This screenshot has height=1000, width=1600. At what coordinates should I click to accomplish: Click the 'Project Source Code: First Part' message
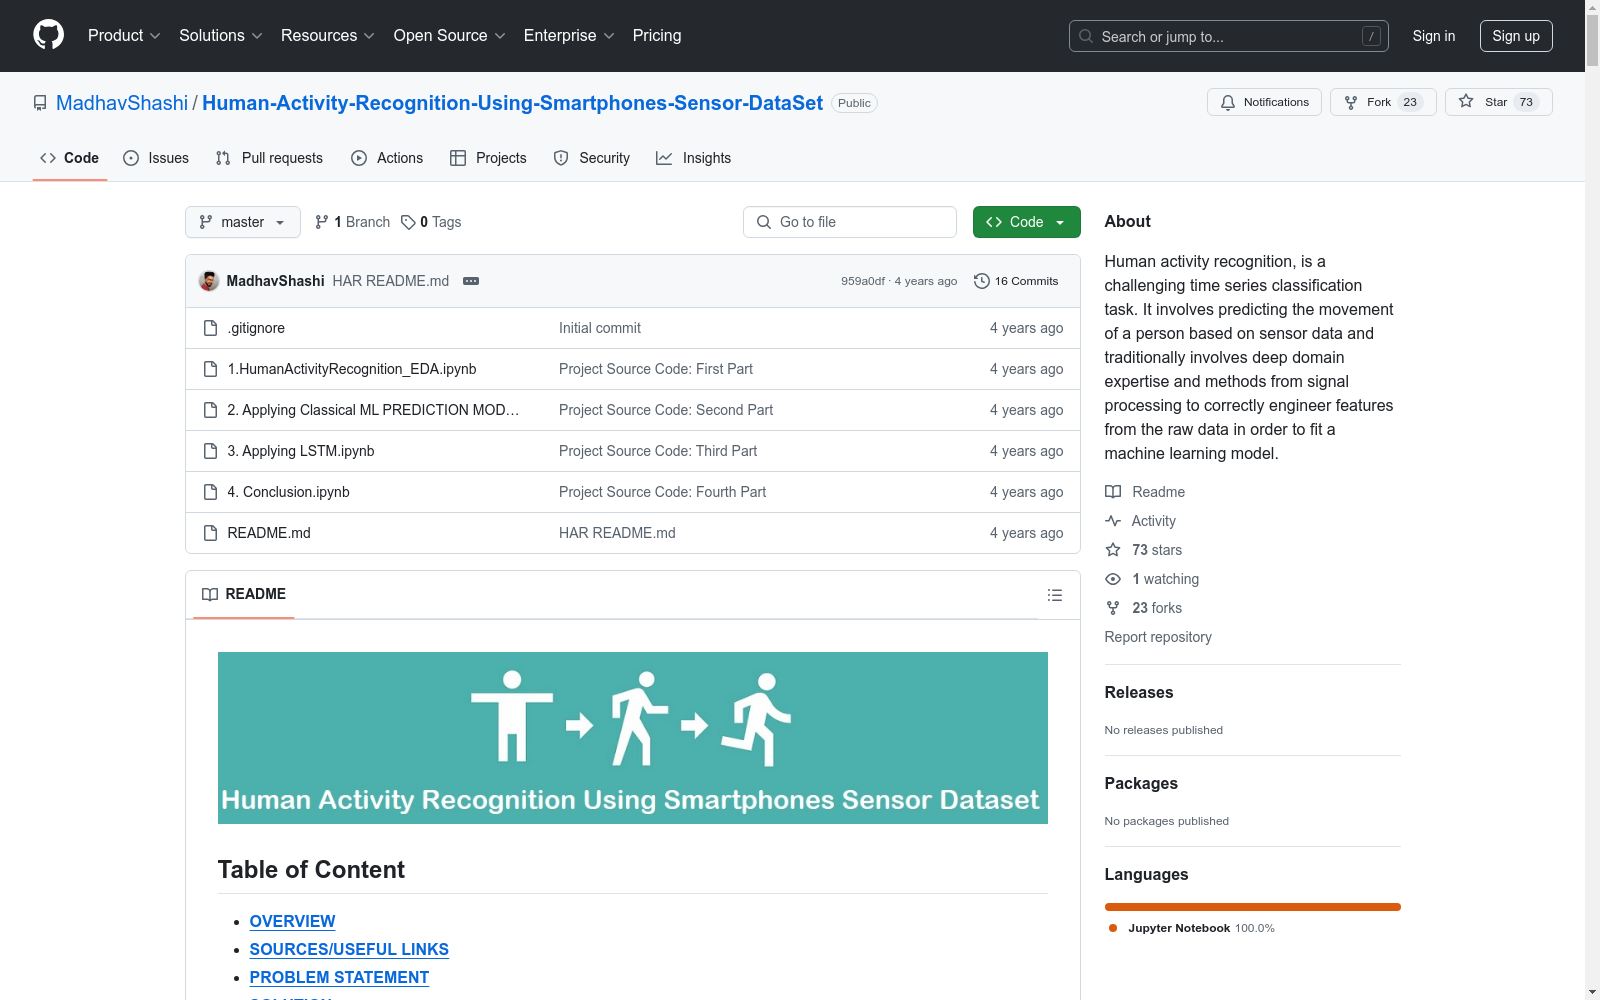point(656,369)
